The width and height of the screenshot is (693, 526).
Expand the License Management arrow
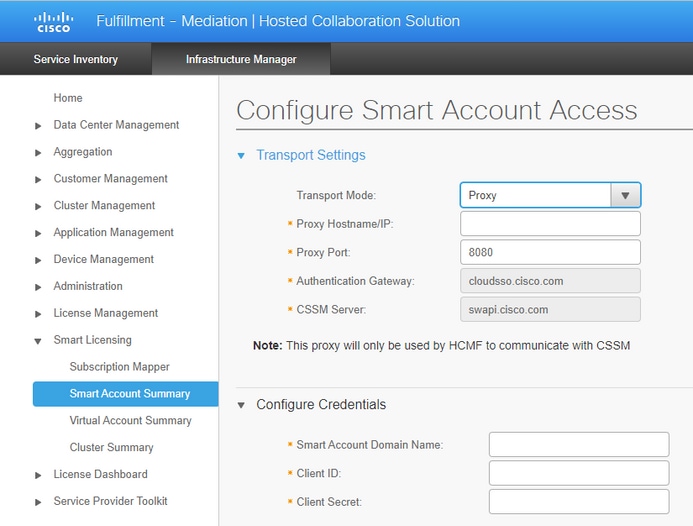(x=38, y=314)
